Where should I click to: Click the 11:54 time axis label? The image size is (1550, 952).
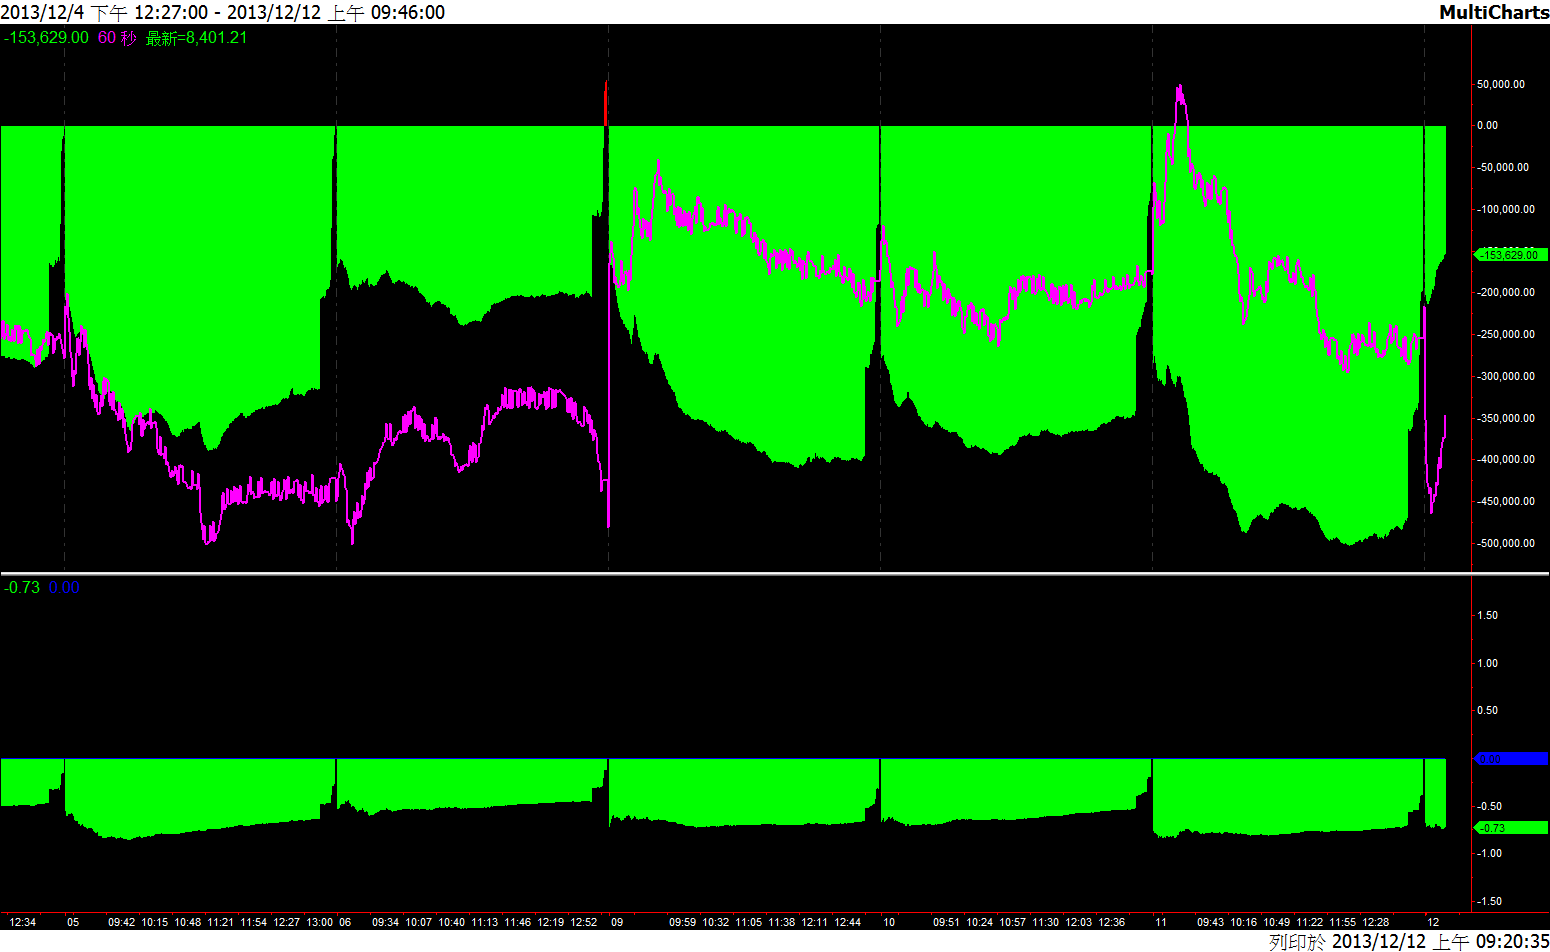(x=254, y=922)
